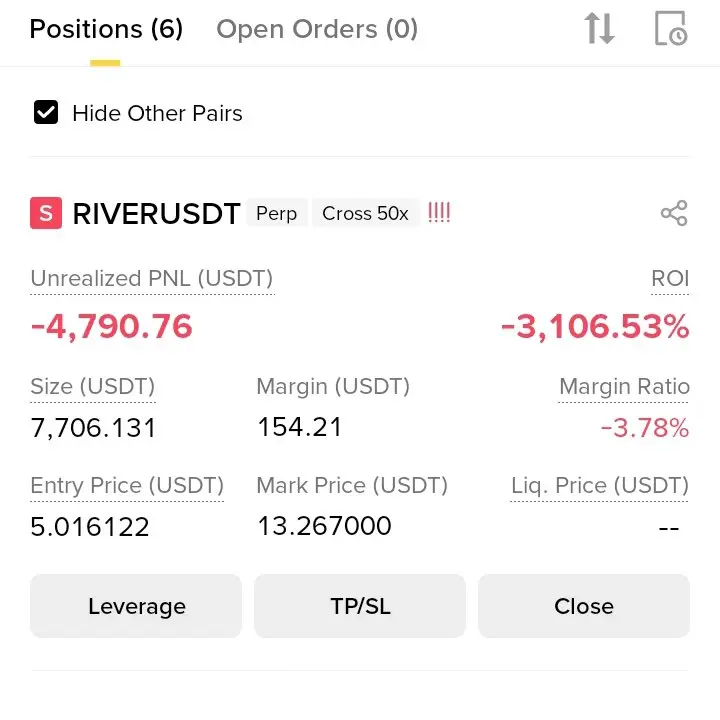Tap the ROI label for details

[670, 278]
